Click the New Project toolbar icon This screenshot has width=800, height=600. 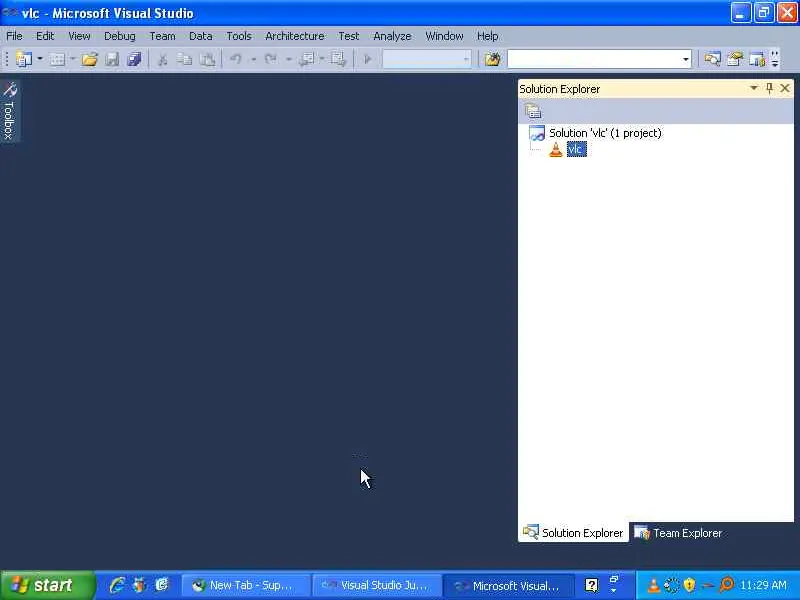(x=23, y=59)
